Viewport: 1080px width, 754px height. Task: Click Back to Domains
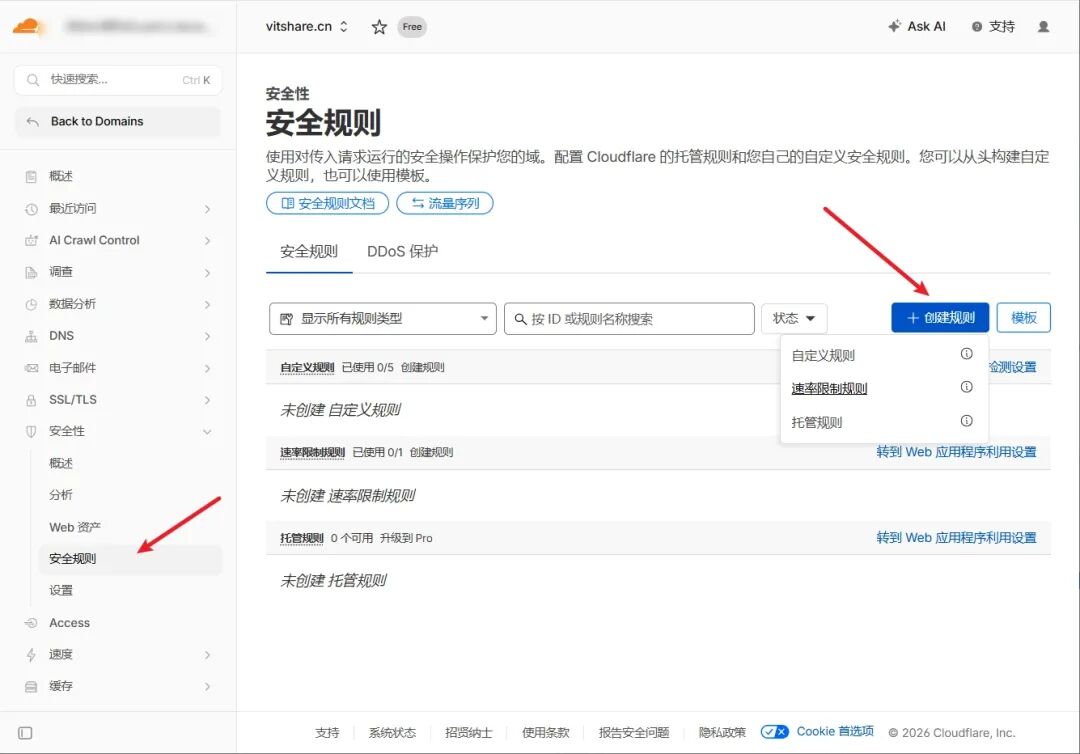[118, 122]
